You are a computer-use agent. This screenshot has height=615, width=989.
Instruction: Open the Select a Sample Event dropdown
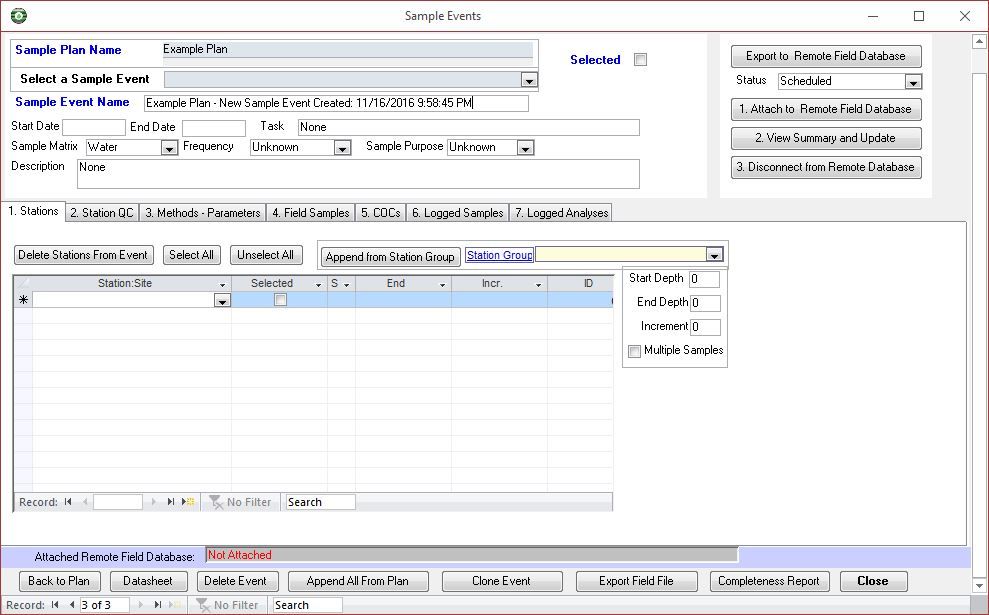(529, 80)
